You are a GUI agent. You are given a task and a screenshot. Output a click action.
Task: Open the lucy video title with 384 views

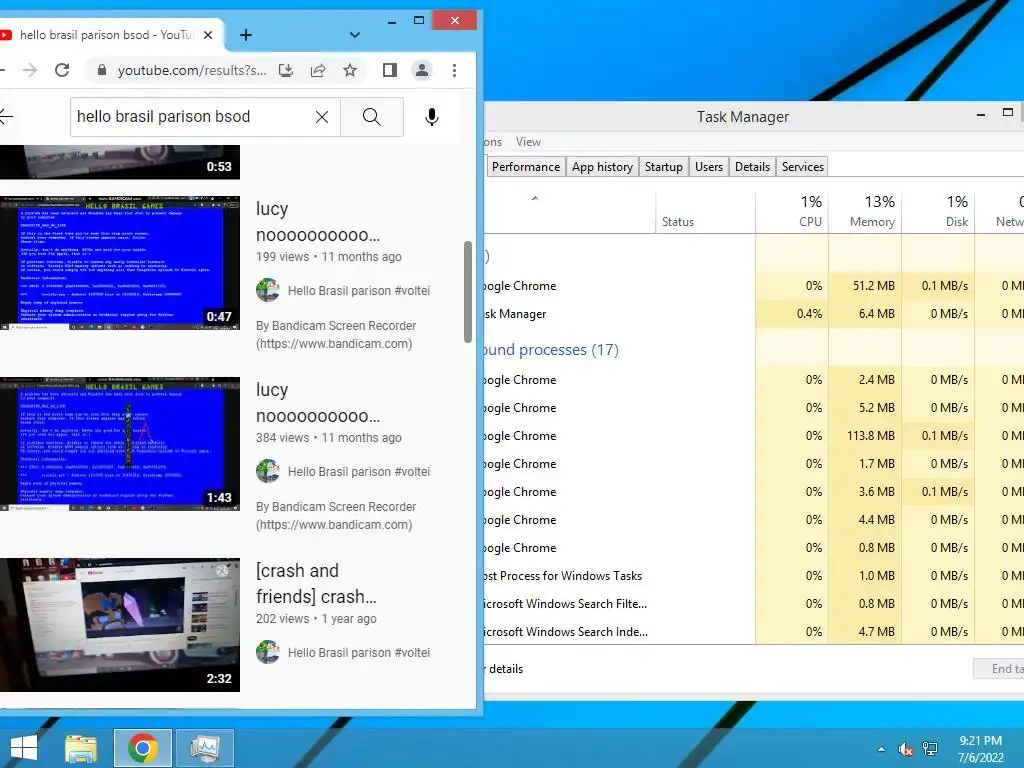coord(317,402)
